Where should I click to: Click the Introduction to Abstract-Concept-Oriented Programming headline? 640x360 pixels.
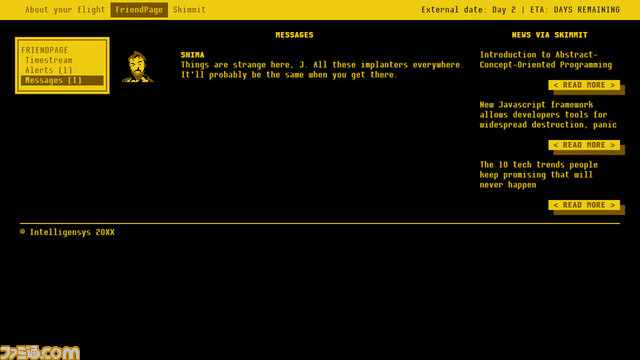click(546, 60)
